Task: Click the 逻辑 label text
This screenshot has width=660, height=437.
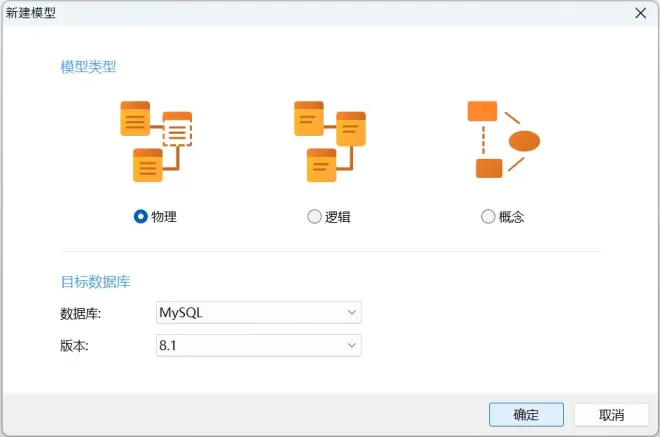Action: click(338, 217)
